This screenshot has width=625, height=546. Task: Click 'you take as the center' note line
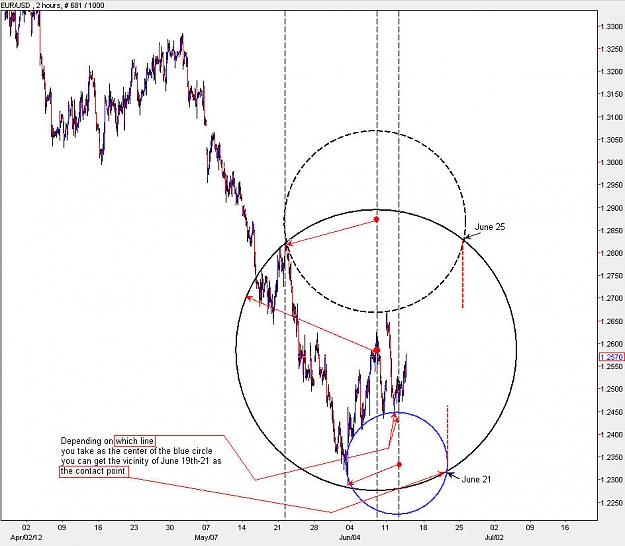(x=136, y=451)
